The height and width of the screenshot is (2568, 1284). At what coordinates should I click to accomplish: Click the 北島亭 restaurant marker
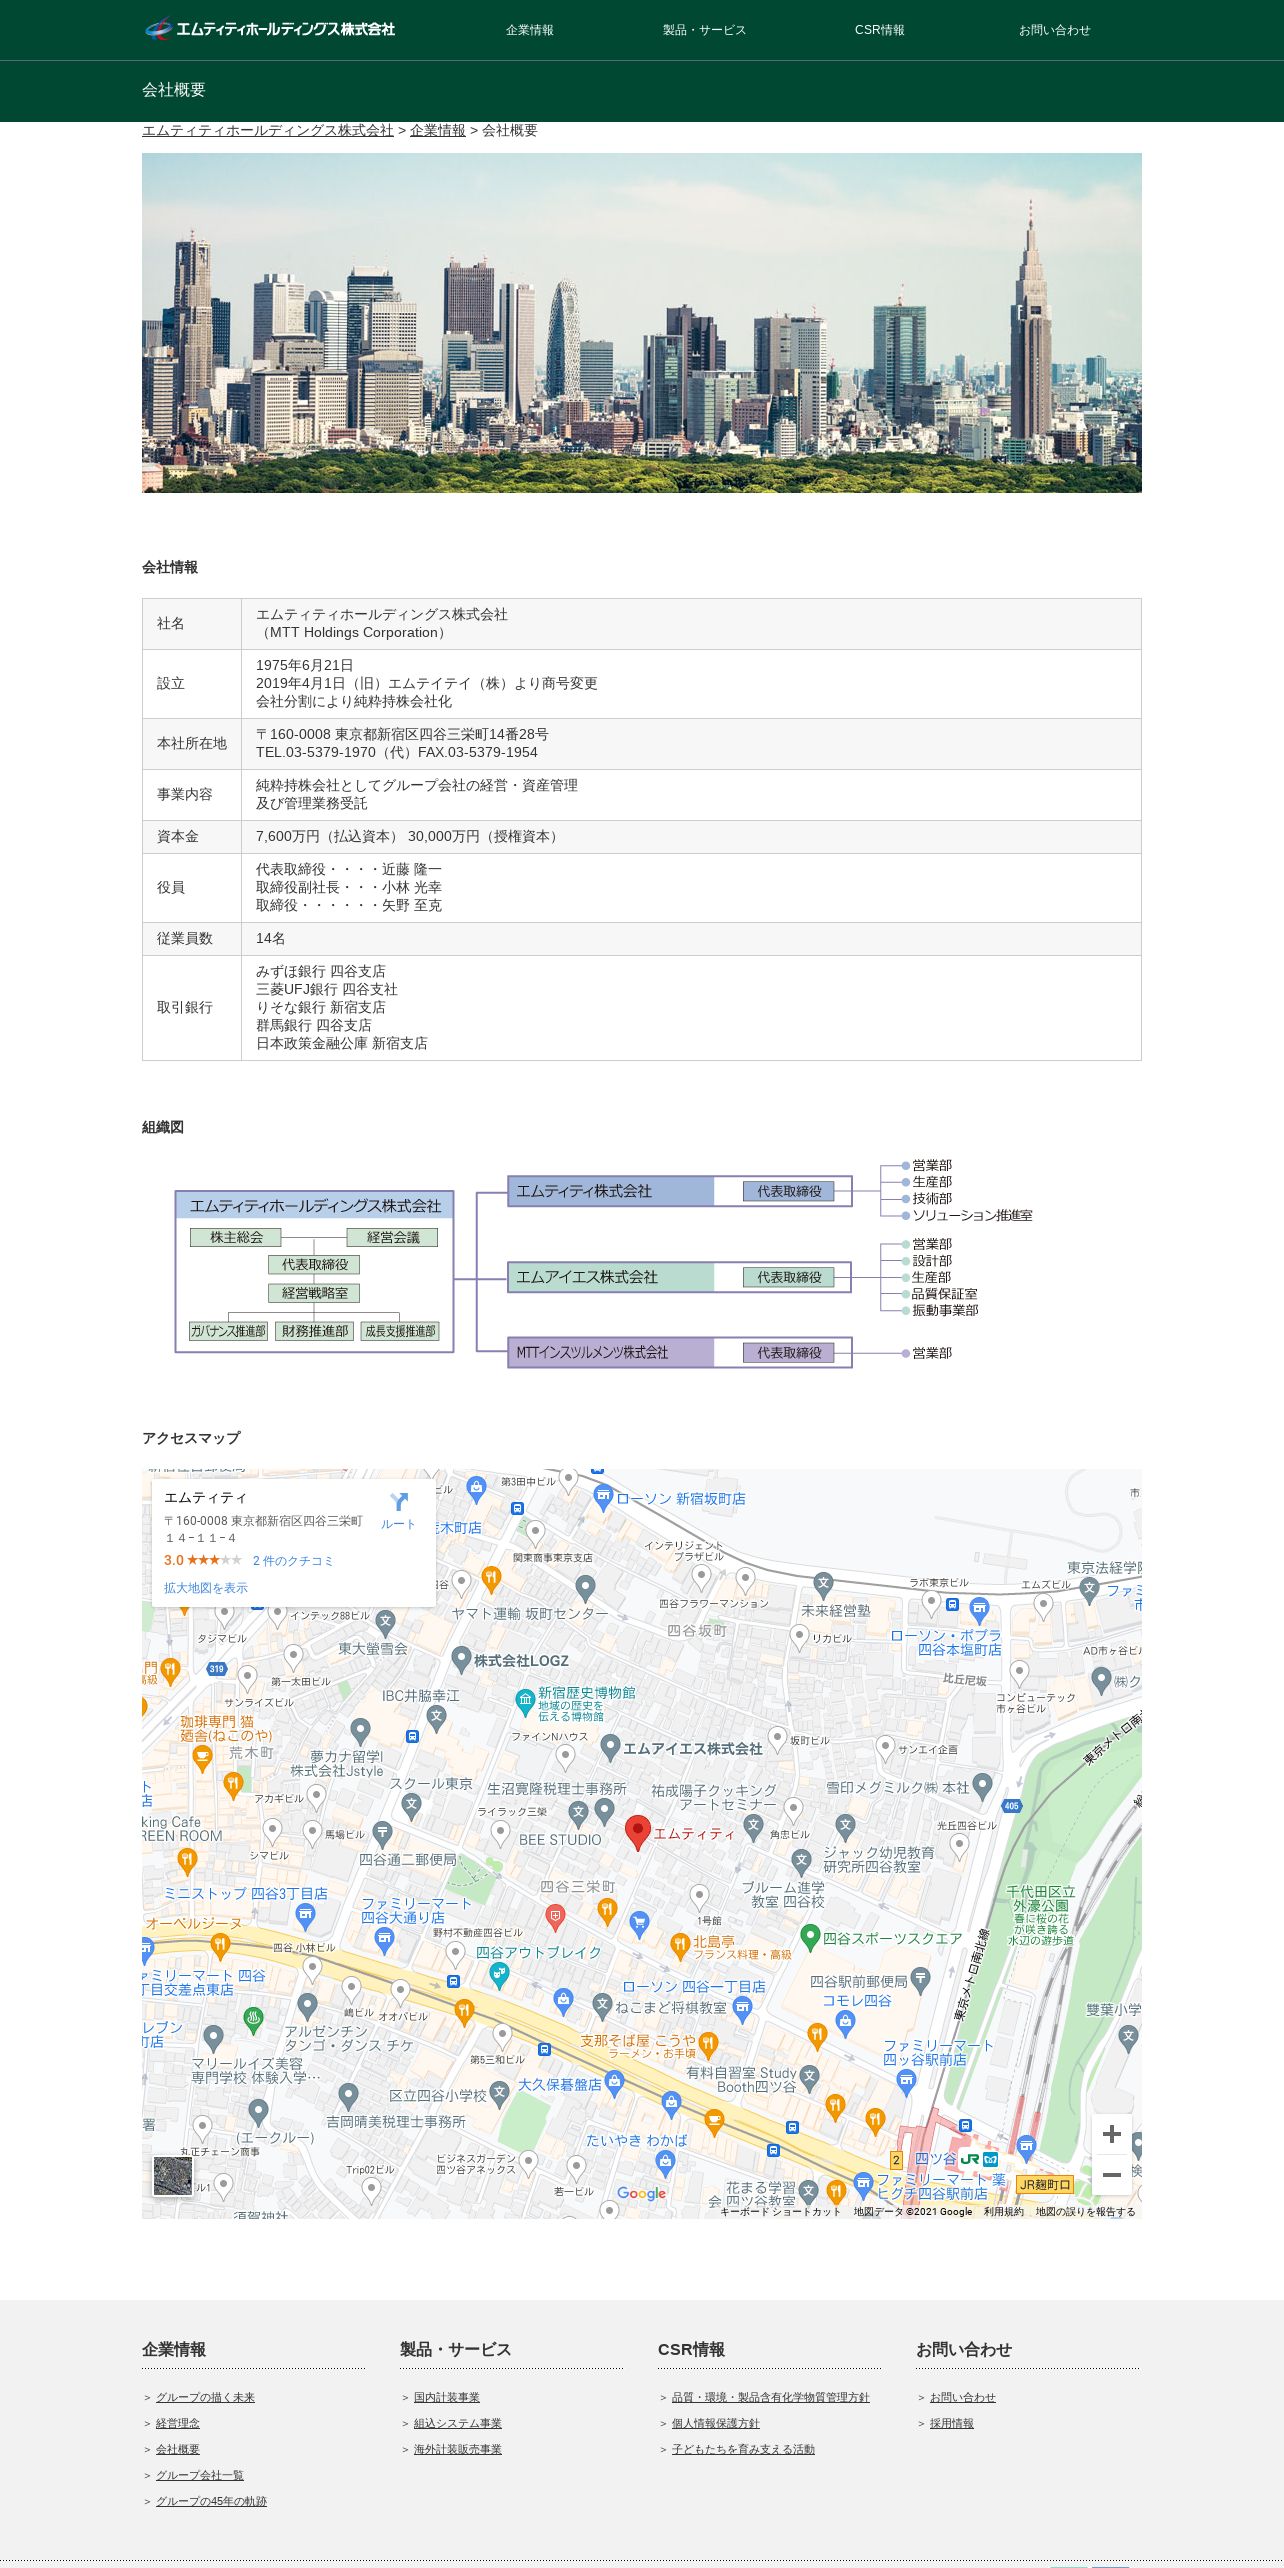[680, 1944]
